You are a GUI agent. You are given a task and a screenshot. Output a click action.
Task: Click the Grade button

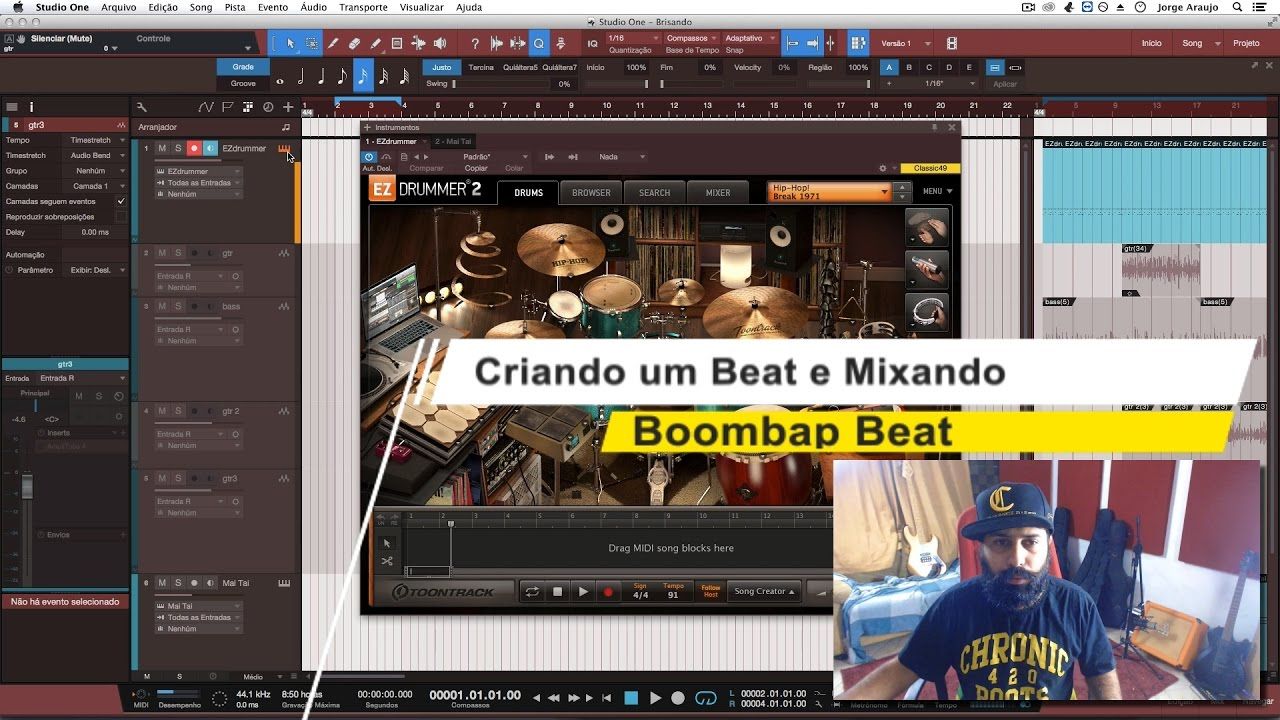243,67
